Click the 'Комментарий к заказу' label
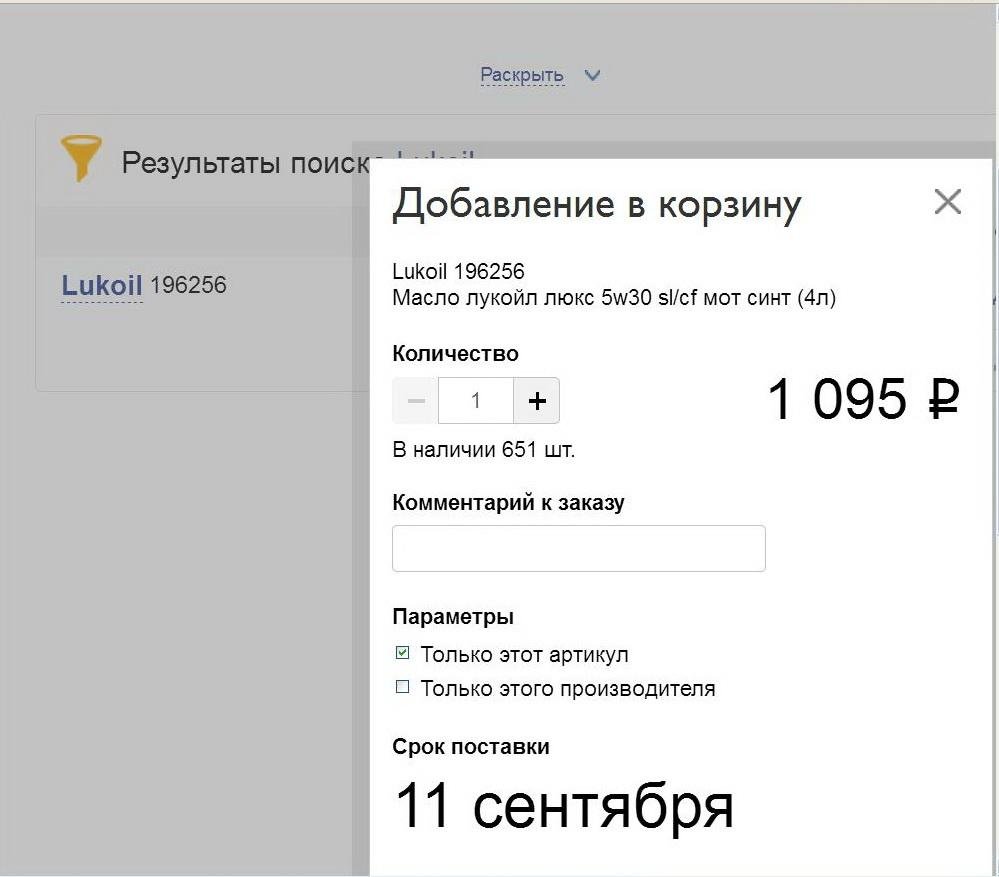Viewport: 999px width, 877px height. click(508, 503)
